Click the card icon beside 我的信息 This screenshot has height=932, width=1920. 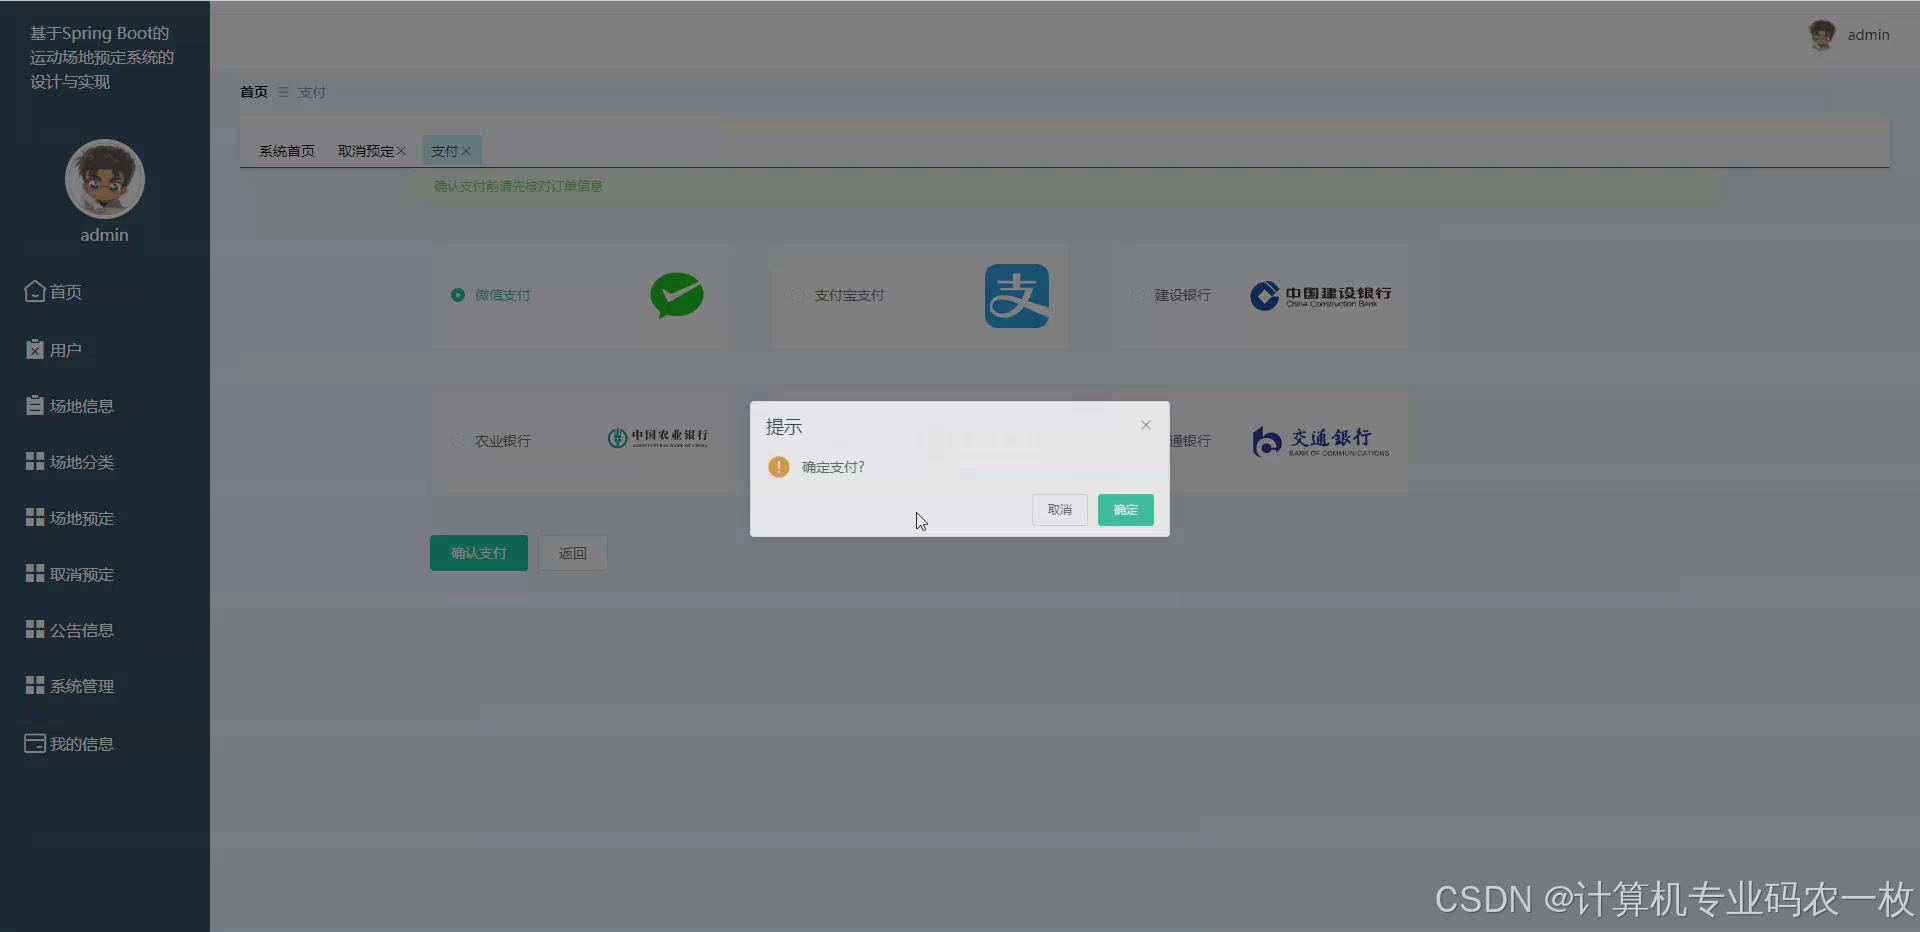(35, 743)
